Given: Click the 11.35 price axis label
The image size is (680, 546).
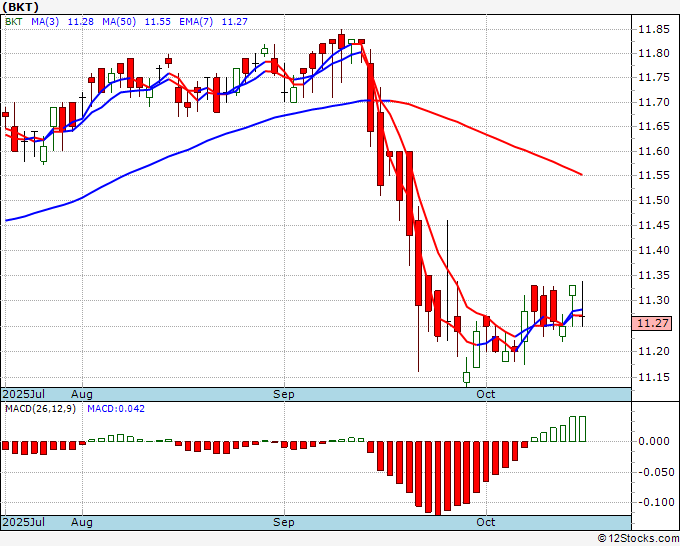Looking at the screenshot, I should (654, 275).
